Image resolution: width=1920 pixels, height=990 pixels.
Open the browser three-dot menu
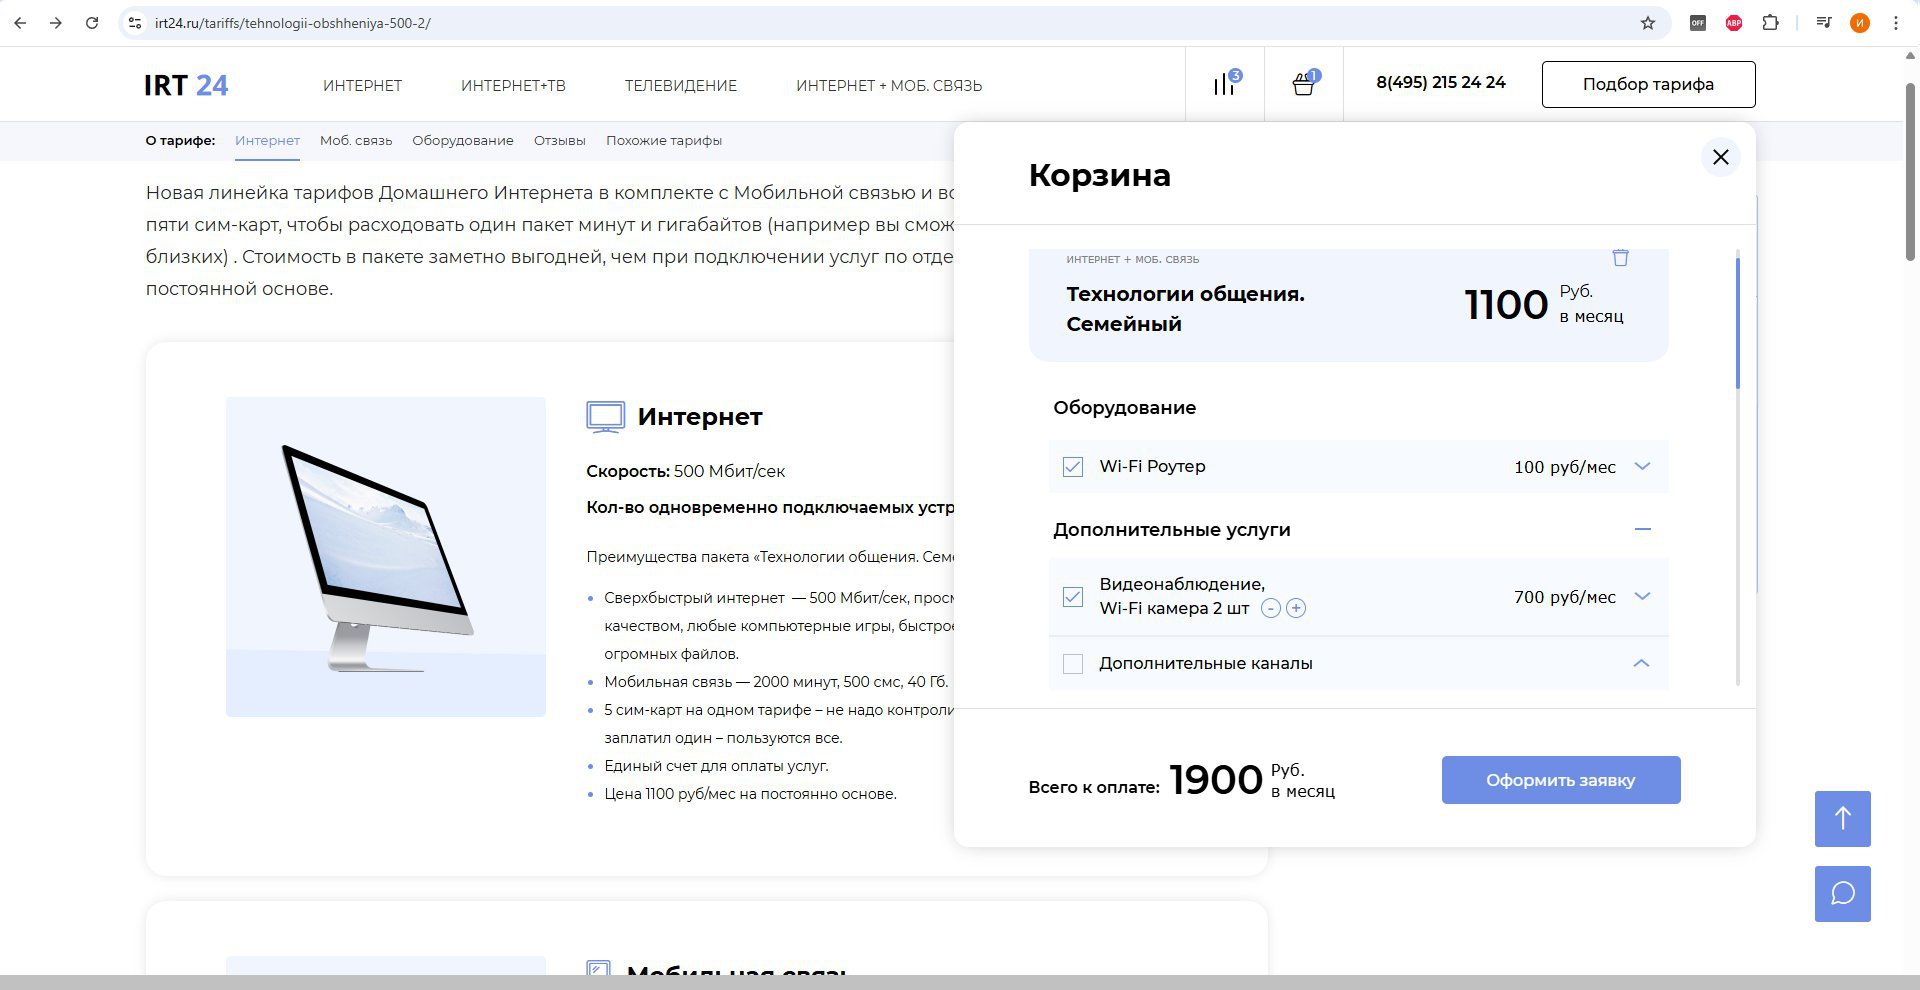tap(1896, 23)
